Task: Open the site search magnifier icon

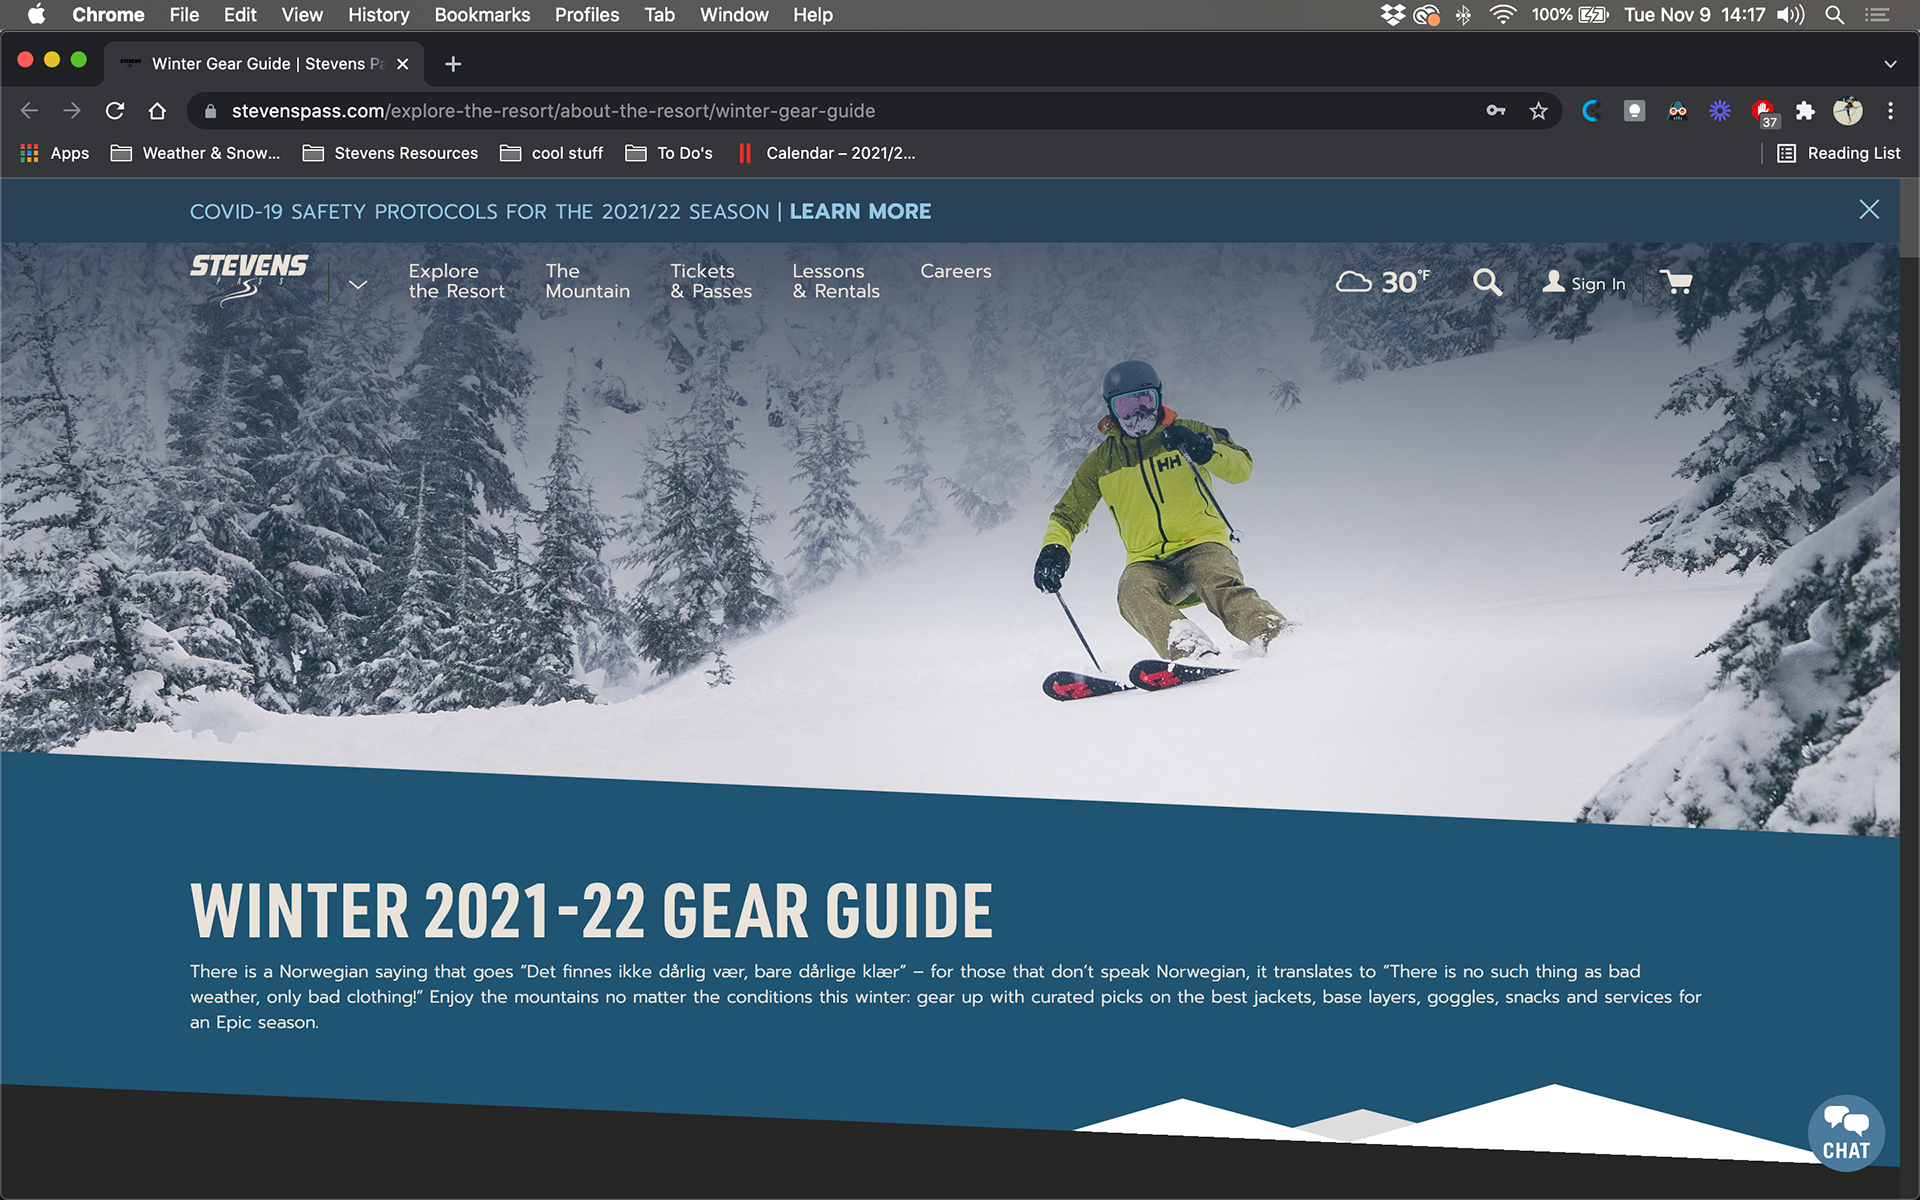Action: coord(1487,283)
